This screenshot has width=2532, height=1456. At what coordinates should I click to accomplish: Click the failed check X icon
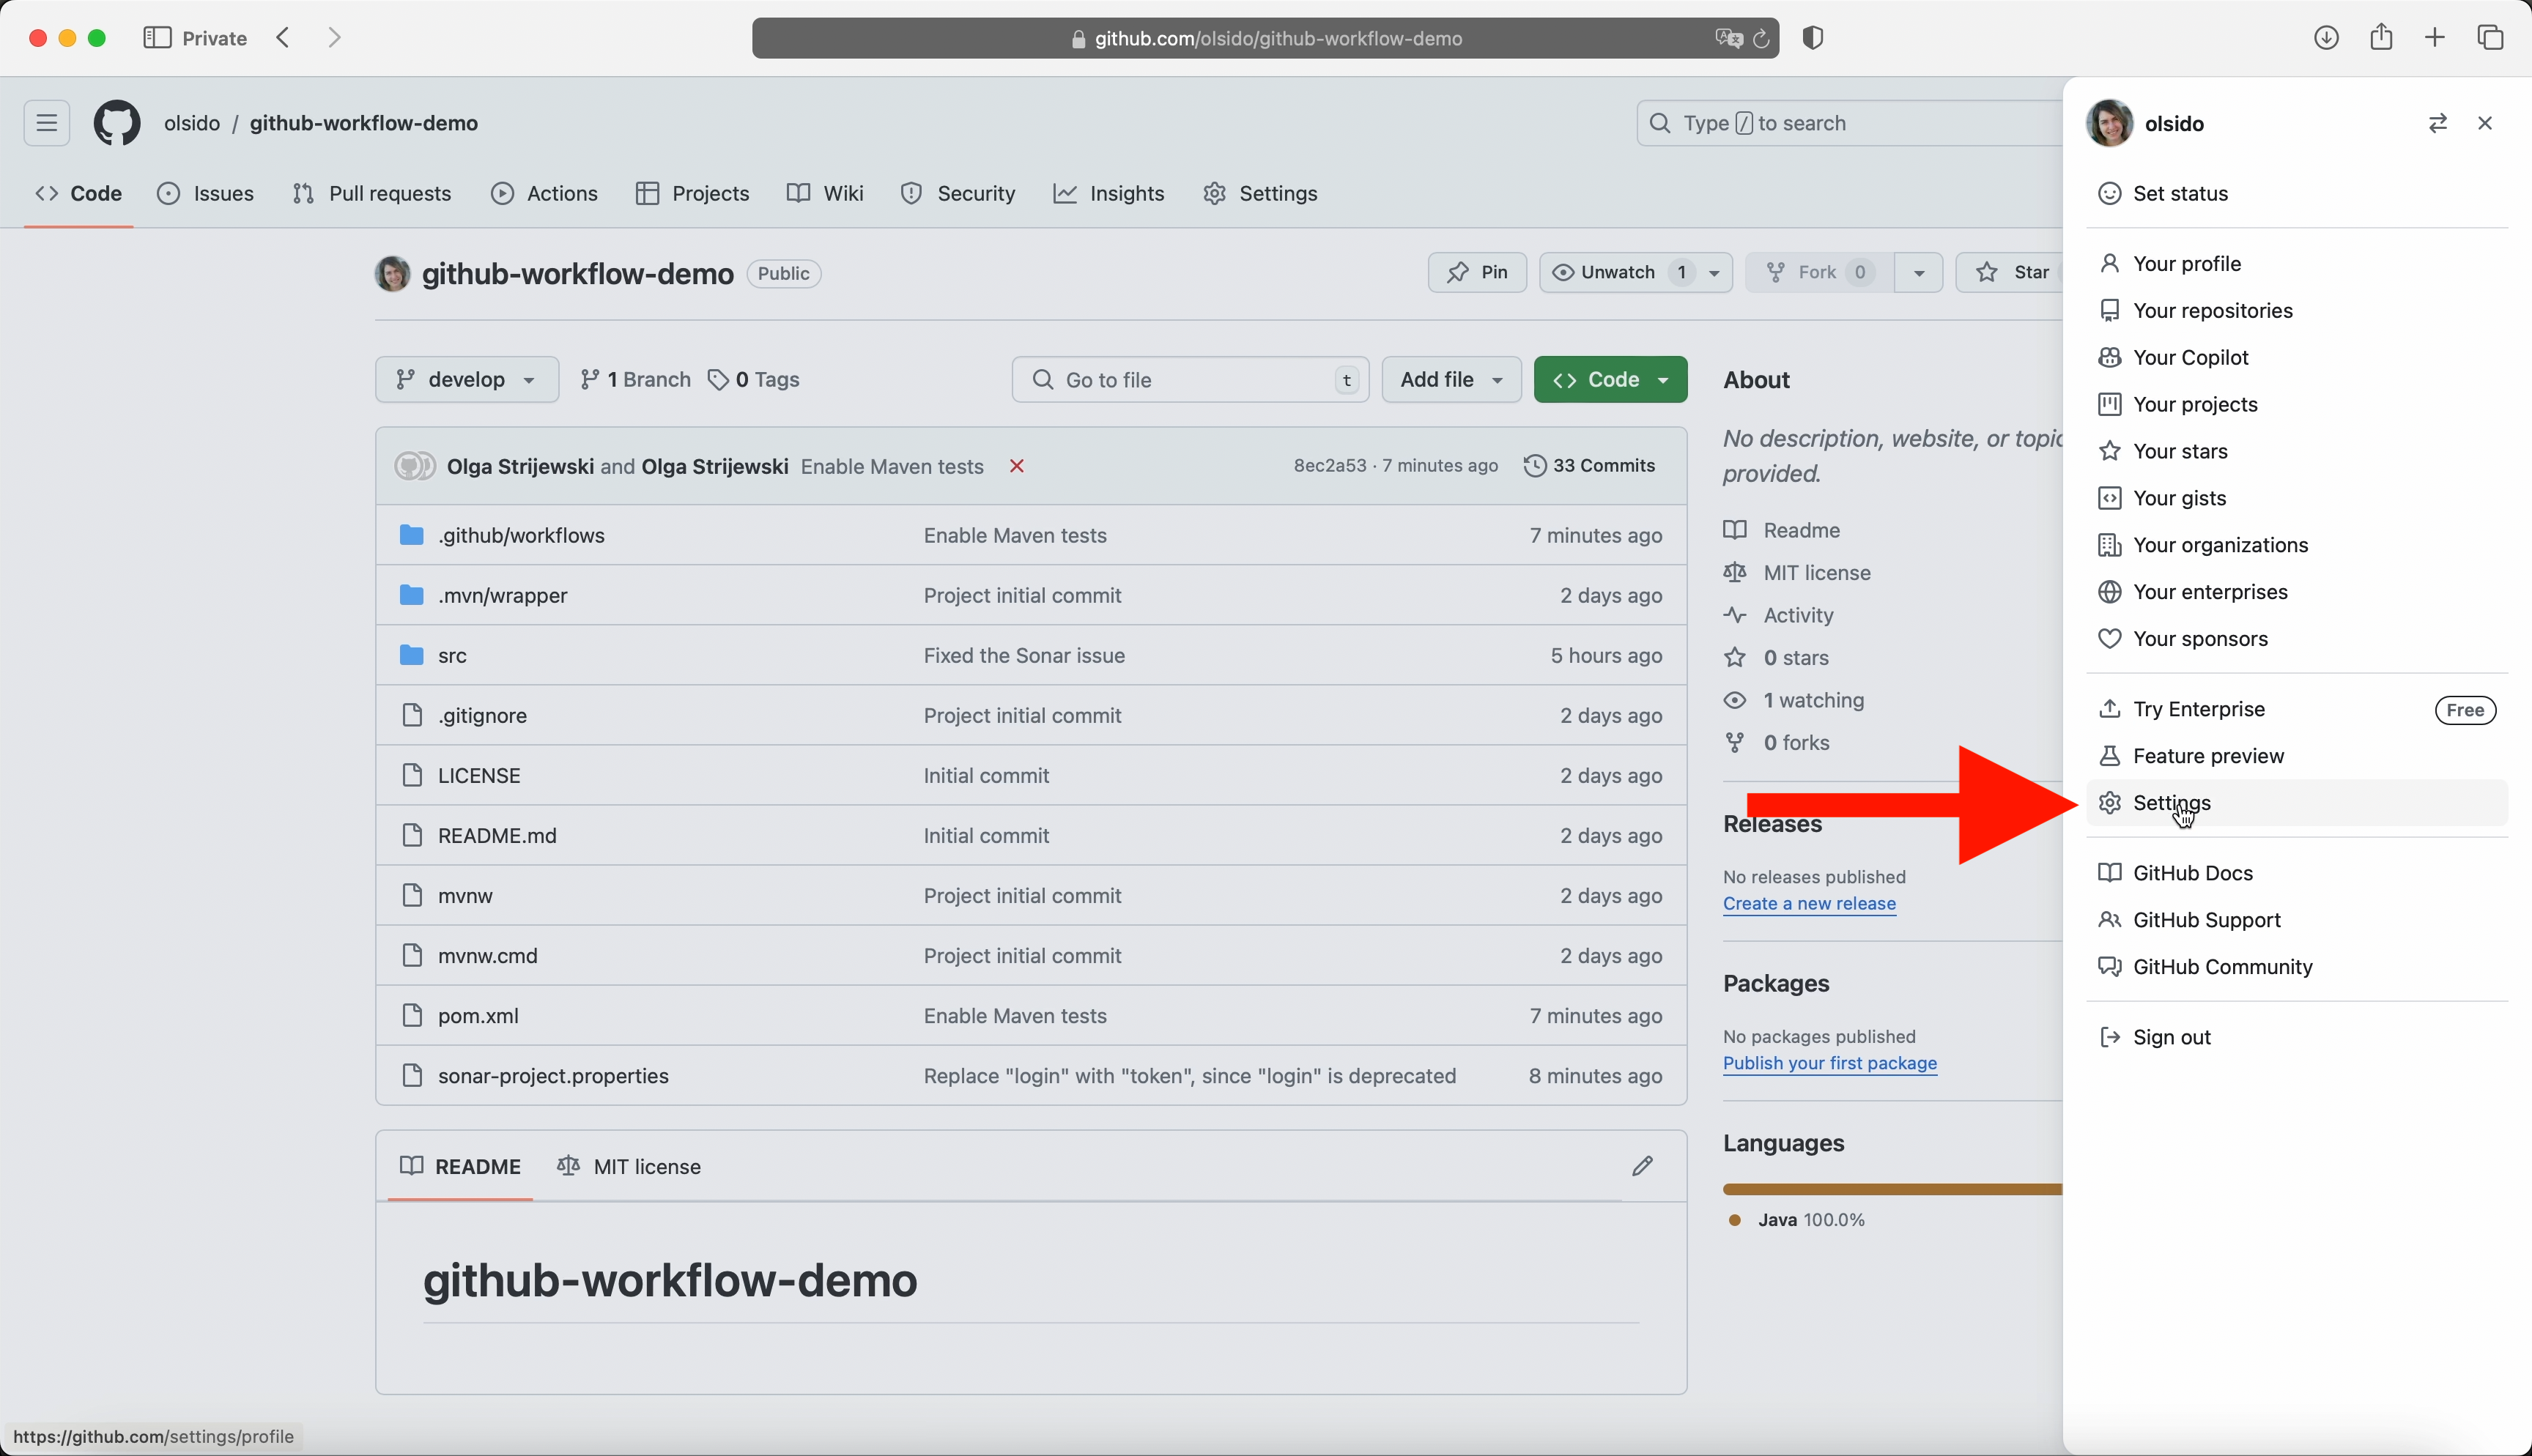coord(1016,466)
